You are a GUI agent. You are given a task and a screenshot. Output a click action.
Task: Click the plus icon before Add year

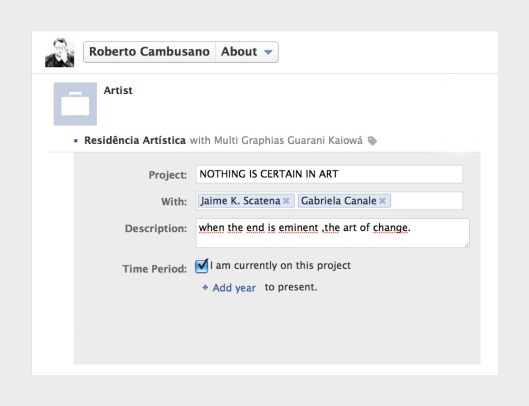[x=205, y=288]
